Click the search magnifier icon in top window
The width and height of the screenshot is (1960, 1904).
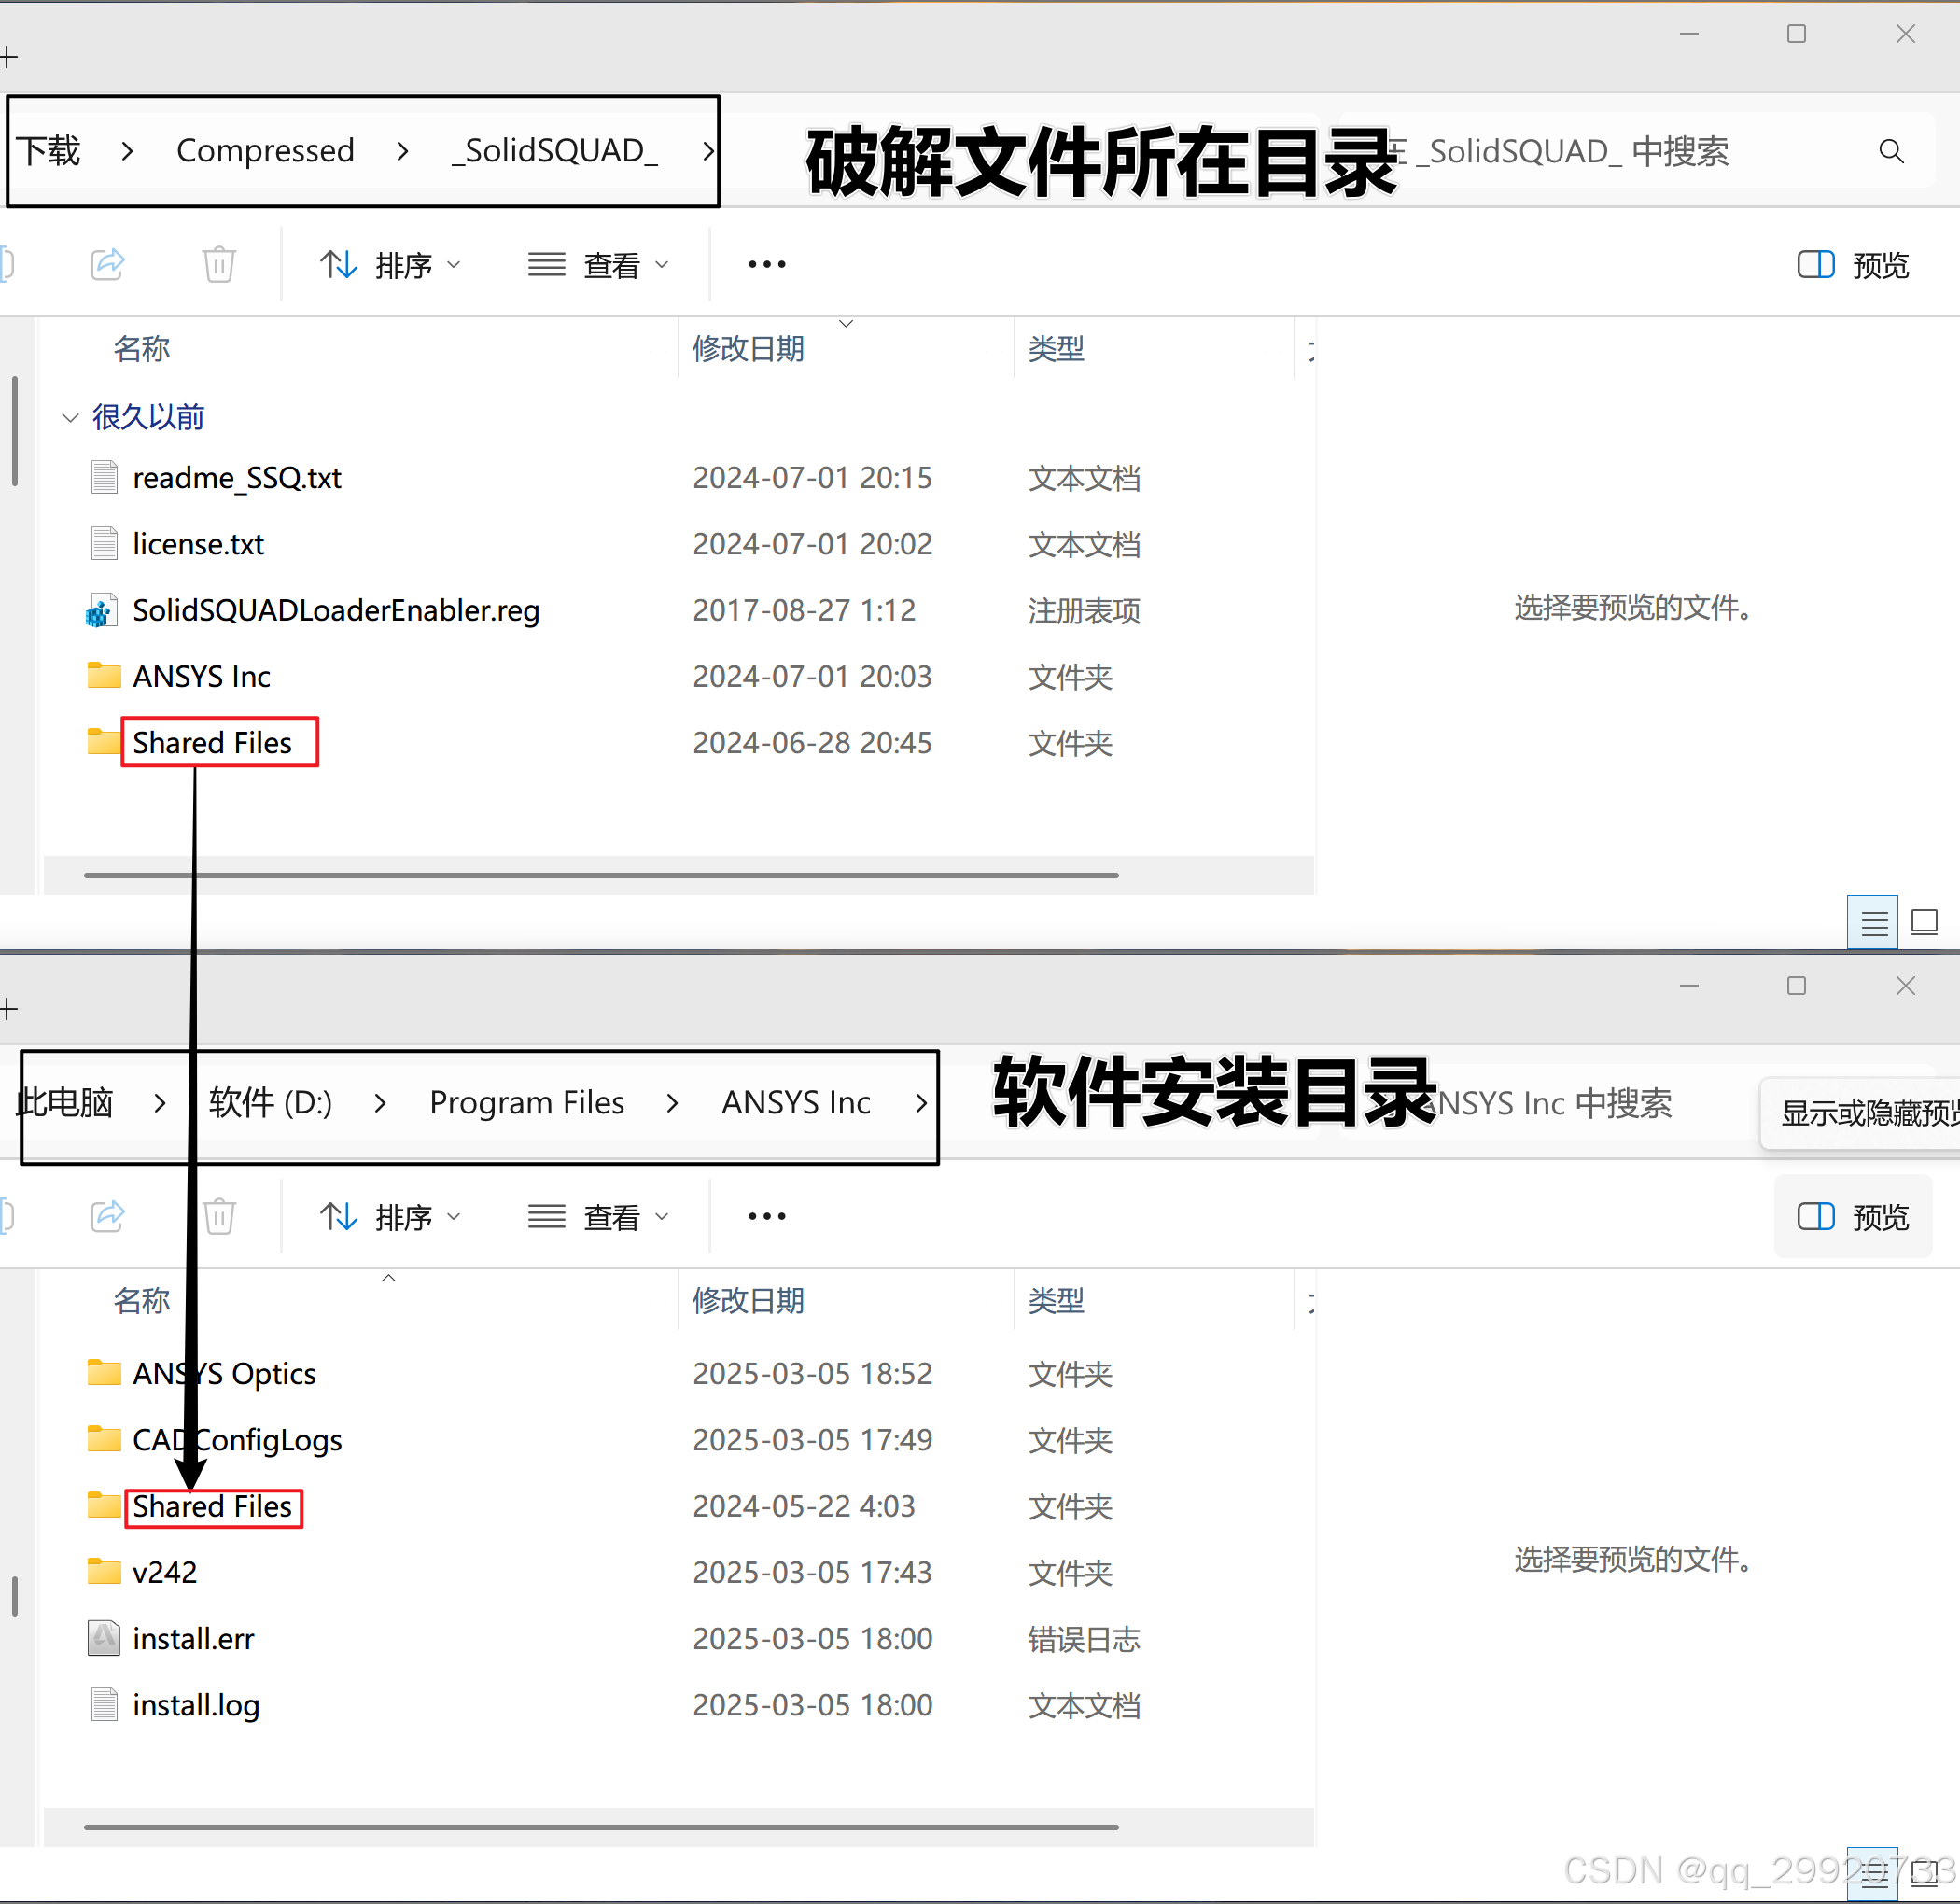pyautogui.click(x=1890, y=151)
